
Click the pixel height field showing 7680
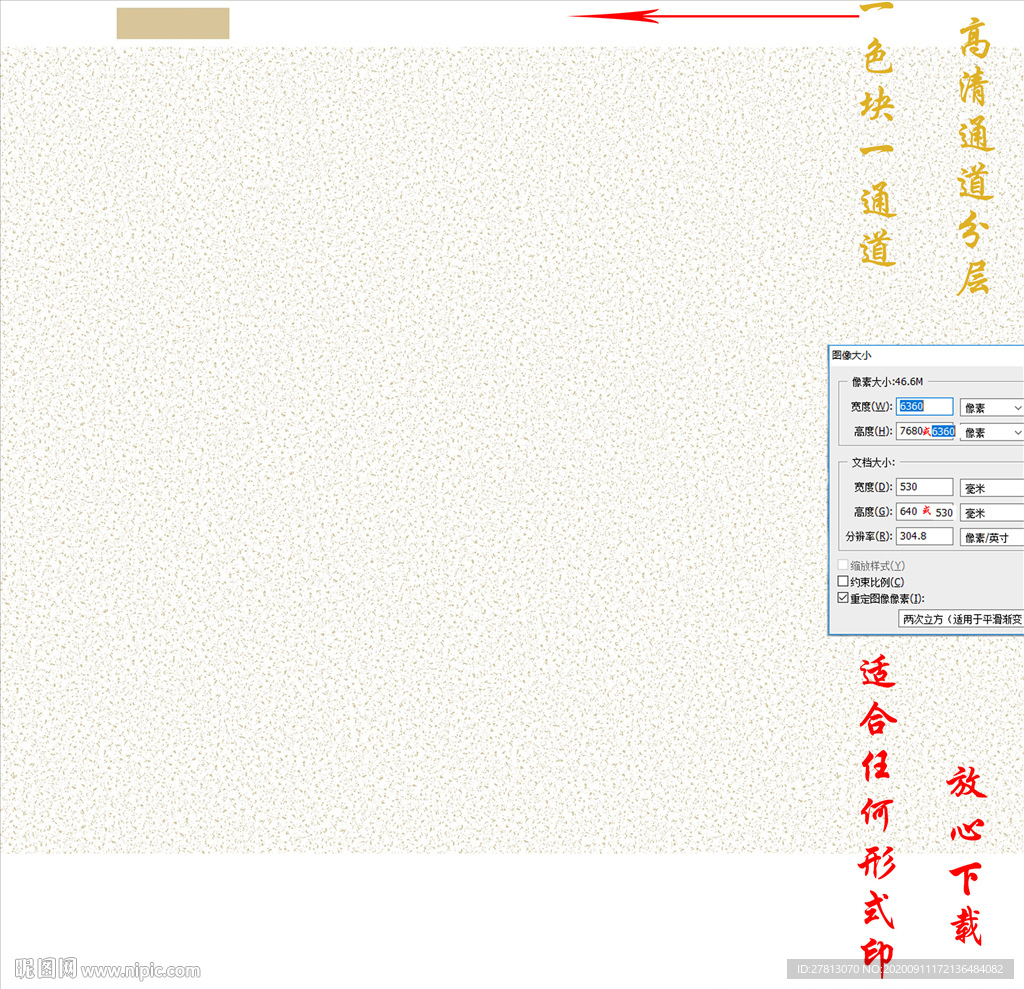[925, 431]
